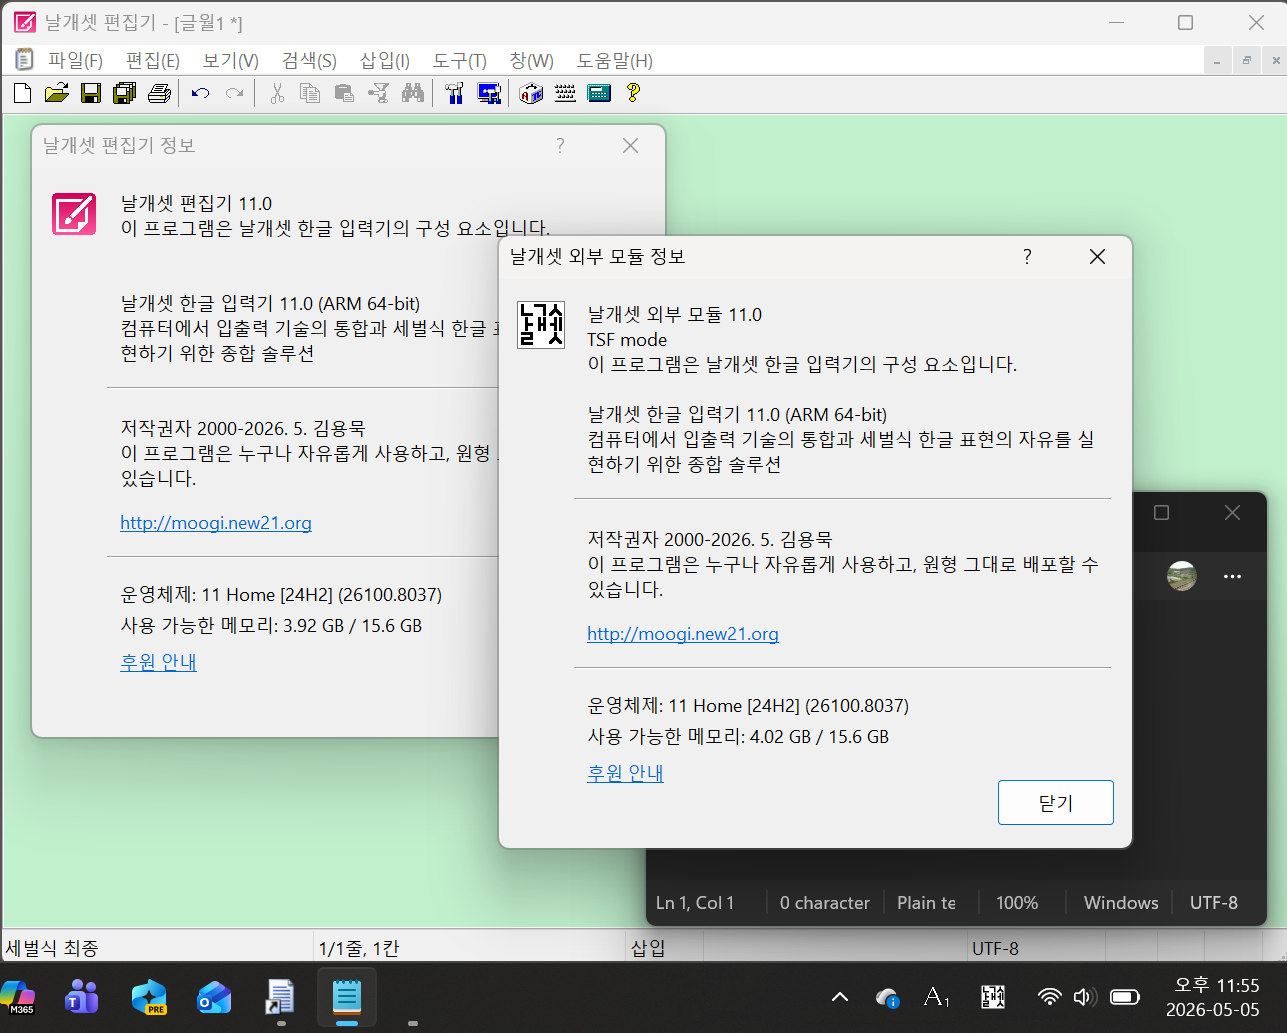Click Windows line ending in Notepad
The width and height of the screenshot is (1287, 1033).
tap(1121, 903)
